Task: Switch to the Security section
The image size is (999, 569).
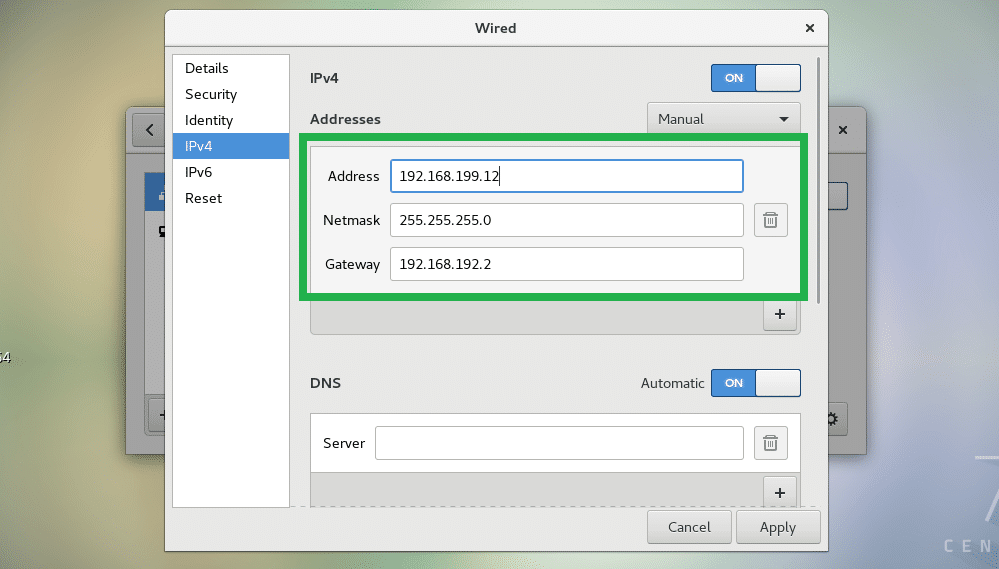Action: 211,94
